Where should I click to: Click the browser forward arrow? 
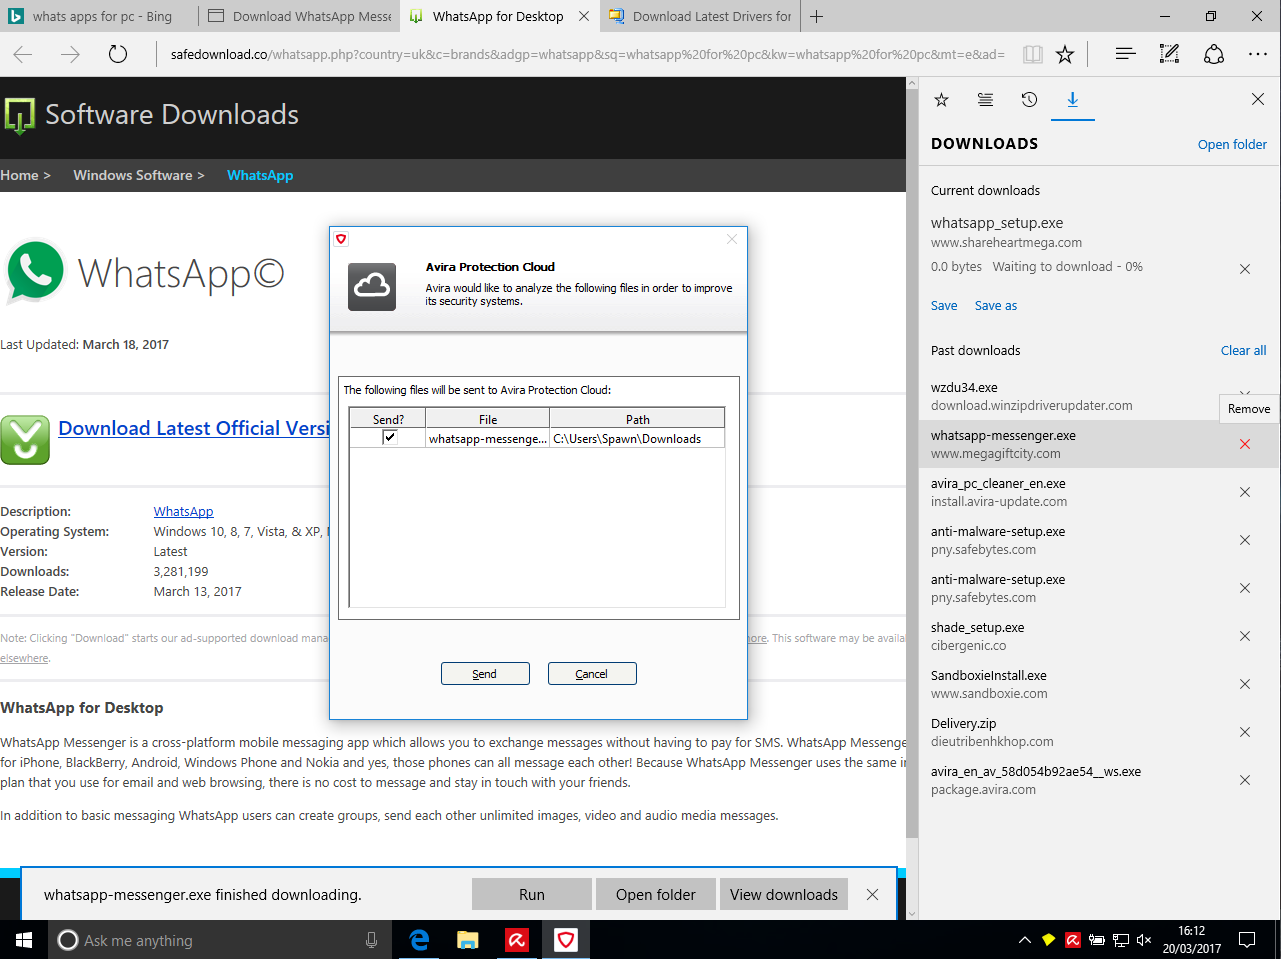70,54
